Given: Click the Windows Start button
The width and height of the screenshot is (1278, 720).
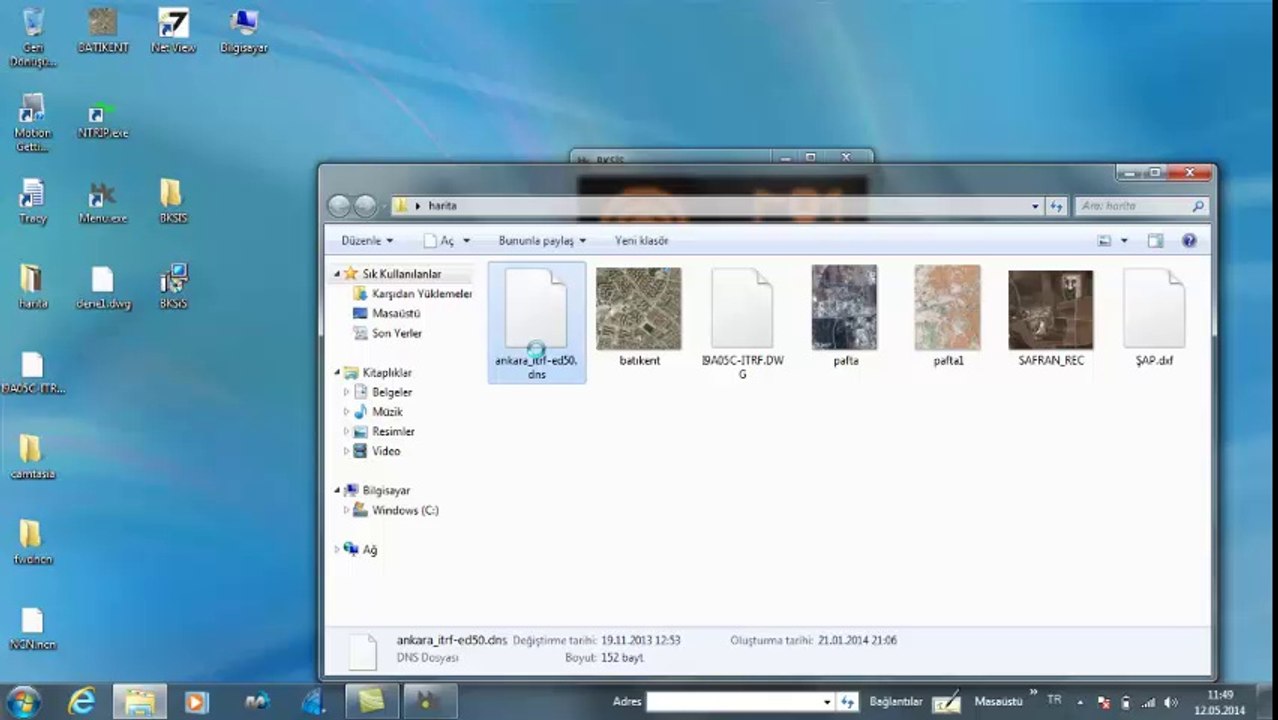Looking at the screenshot, I should [x=24, y=701].
